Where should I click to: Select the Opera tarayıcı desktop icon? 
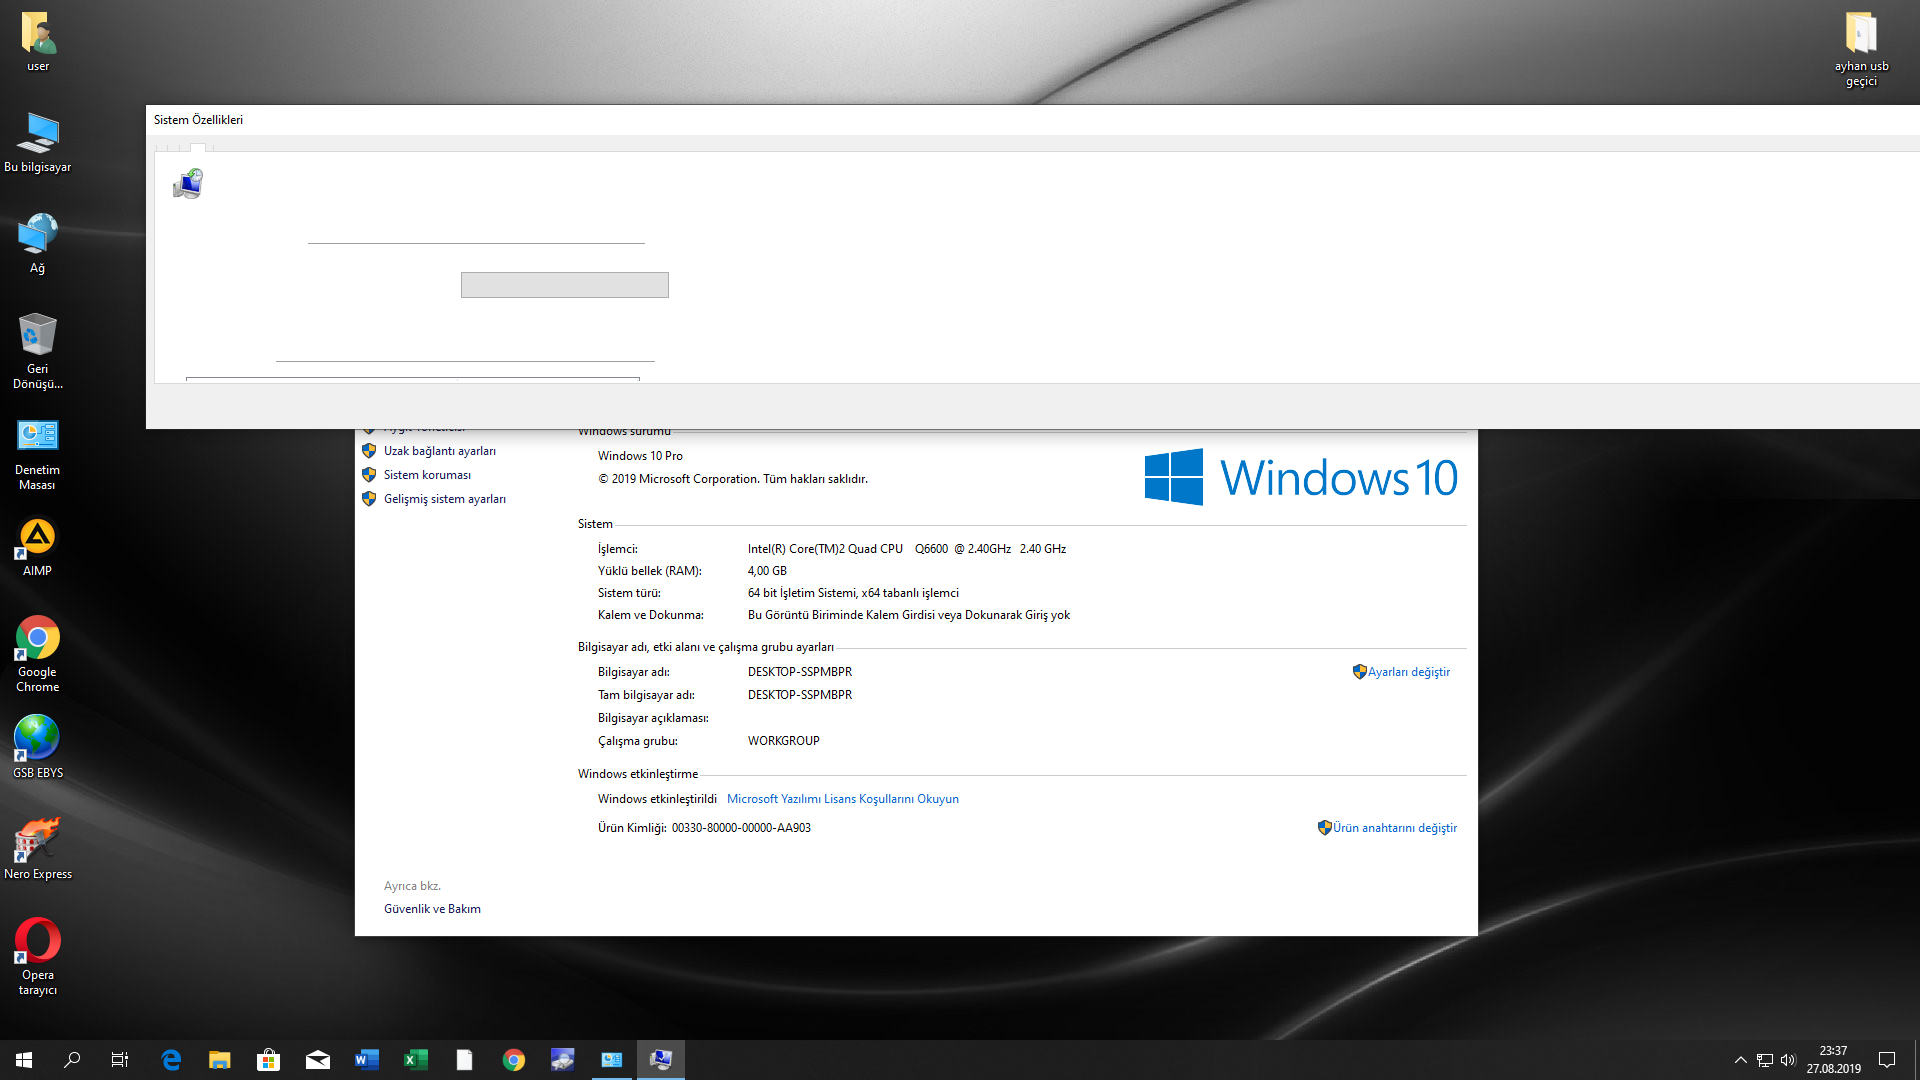(38, 941)
